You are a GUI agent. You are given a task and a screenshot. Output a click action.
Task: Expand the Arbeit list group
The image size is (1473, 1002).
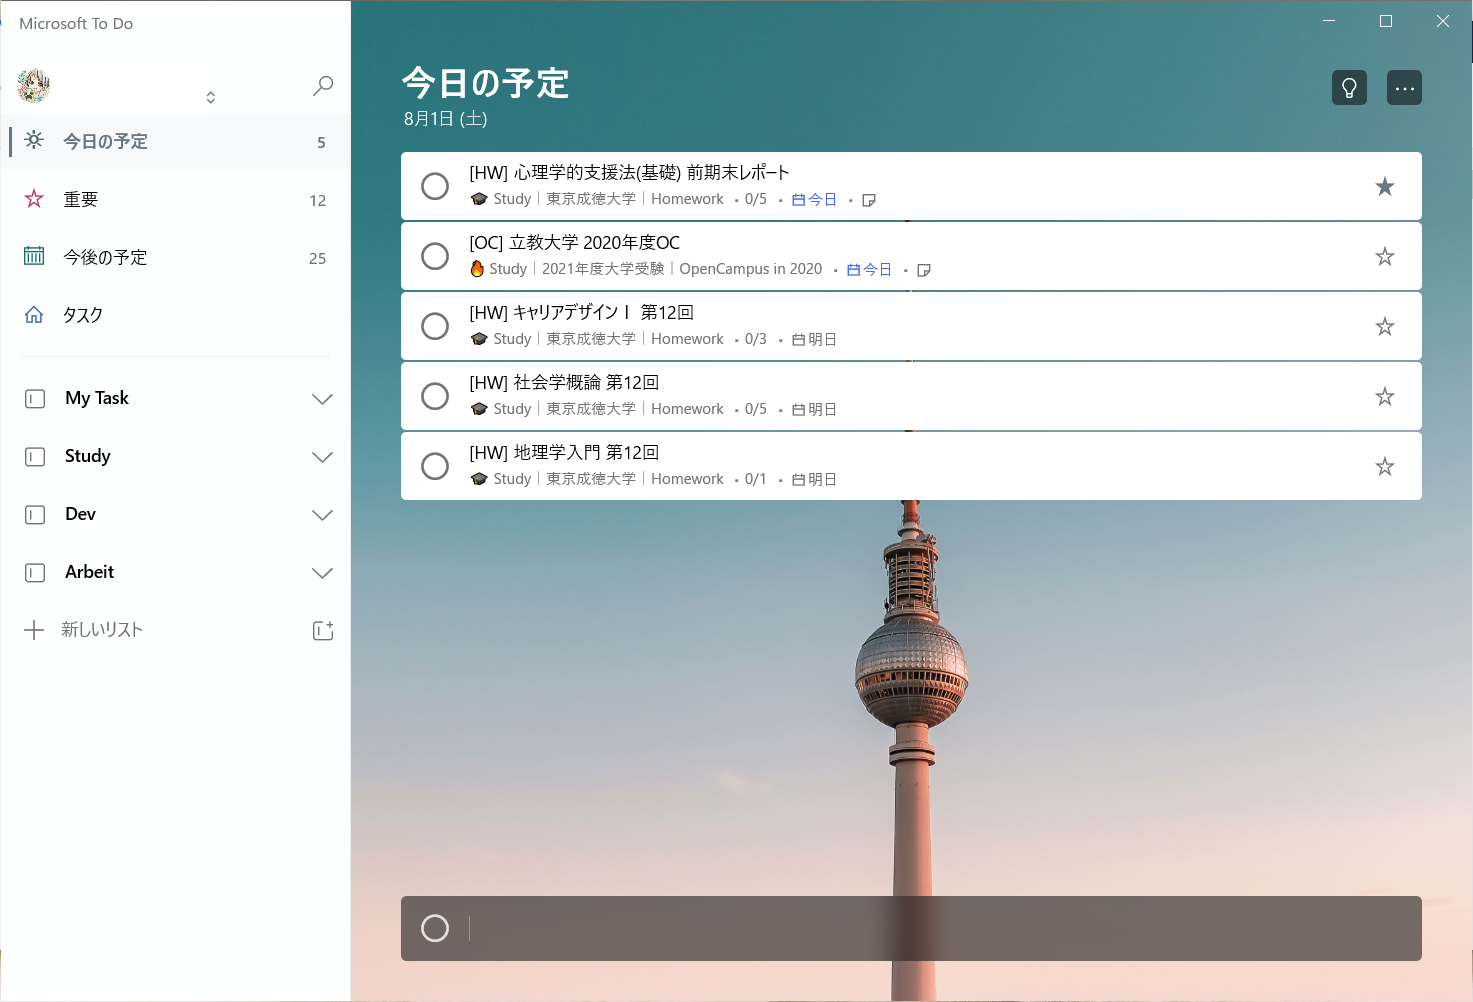[321, 573]
